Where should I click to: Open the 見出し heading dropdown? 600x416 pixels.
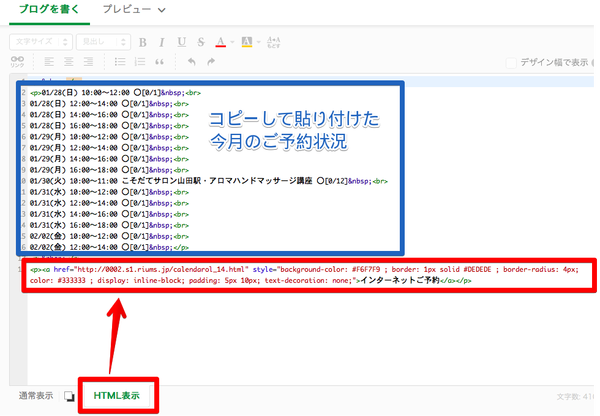103,42
